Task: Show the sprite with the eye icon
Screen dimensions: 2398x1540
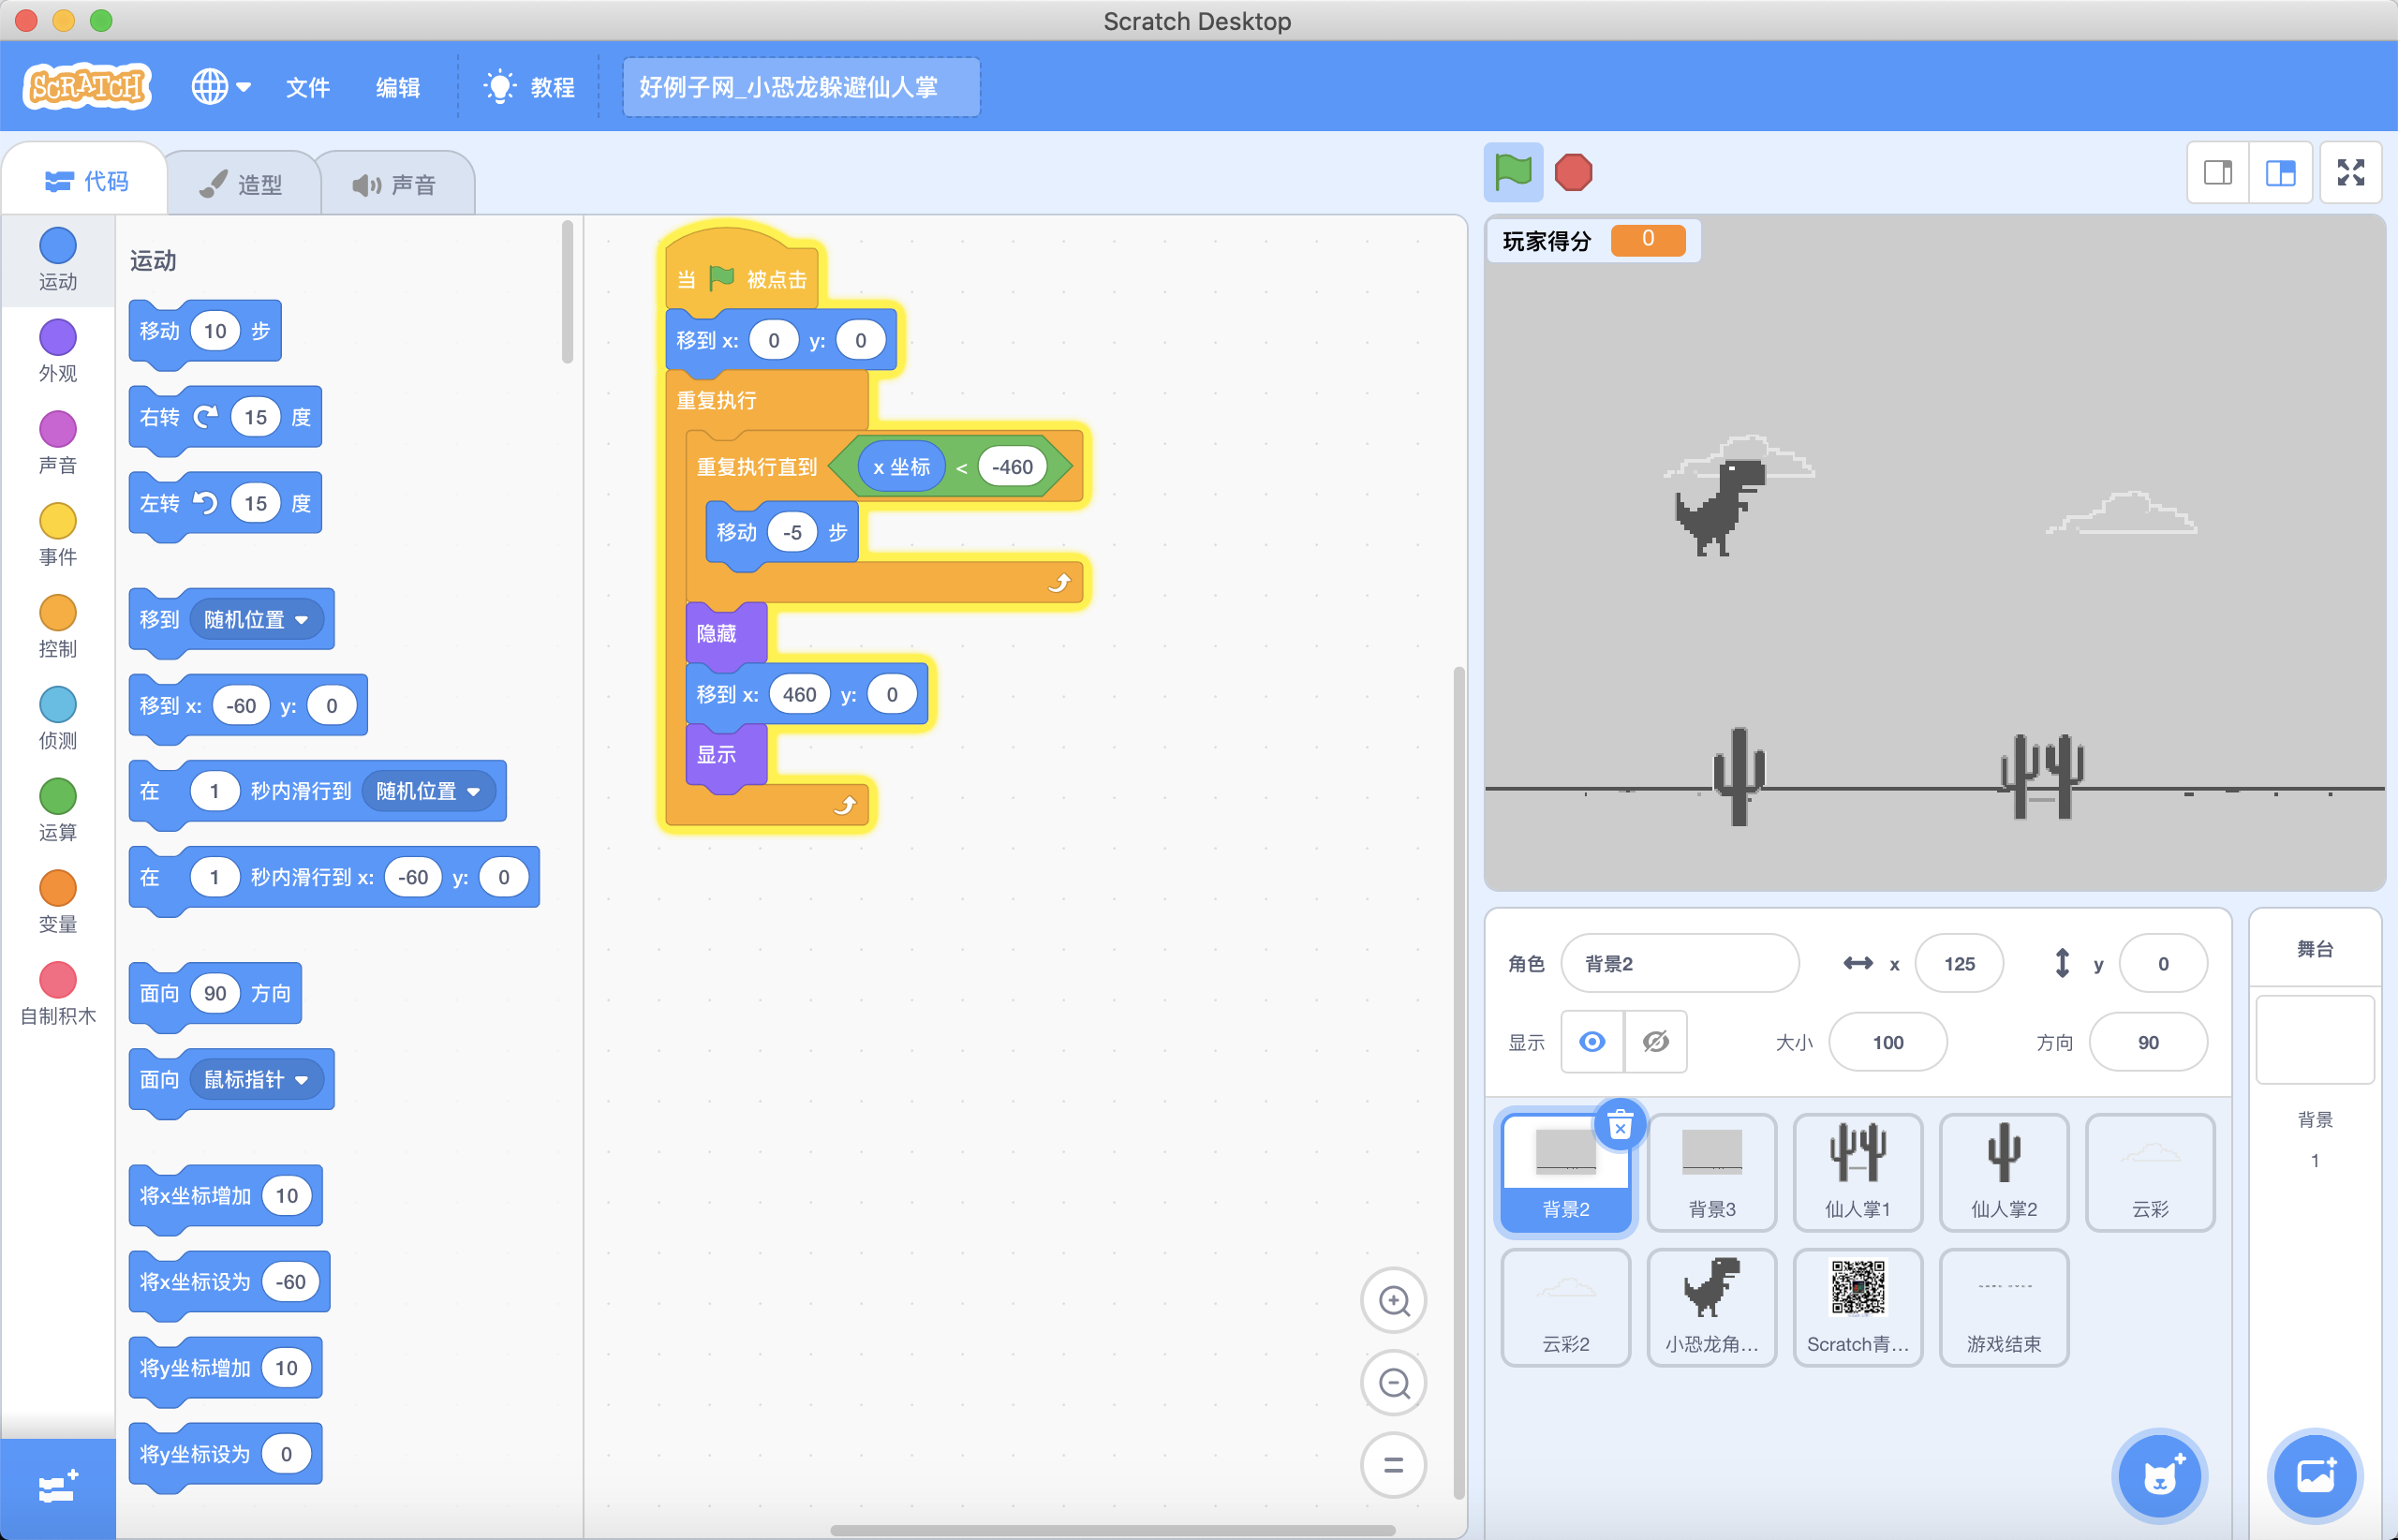Action: coord(1592,1042)
